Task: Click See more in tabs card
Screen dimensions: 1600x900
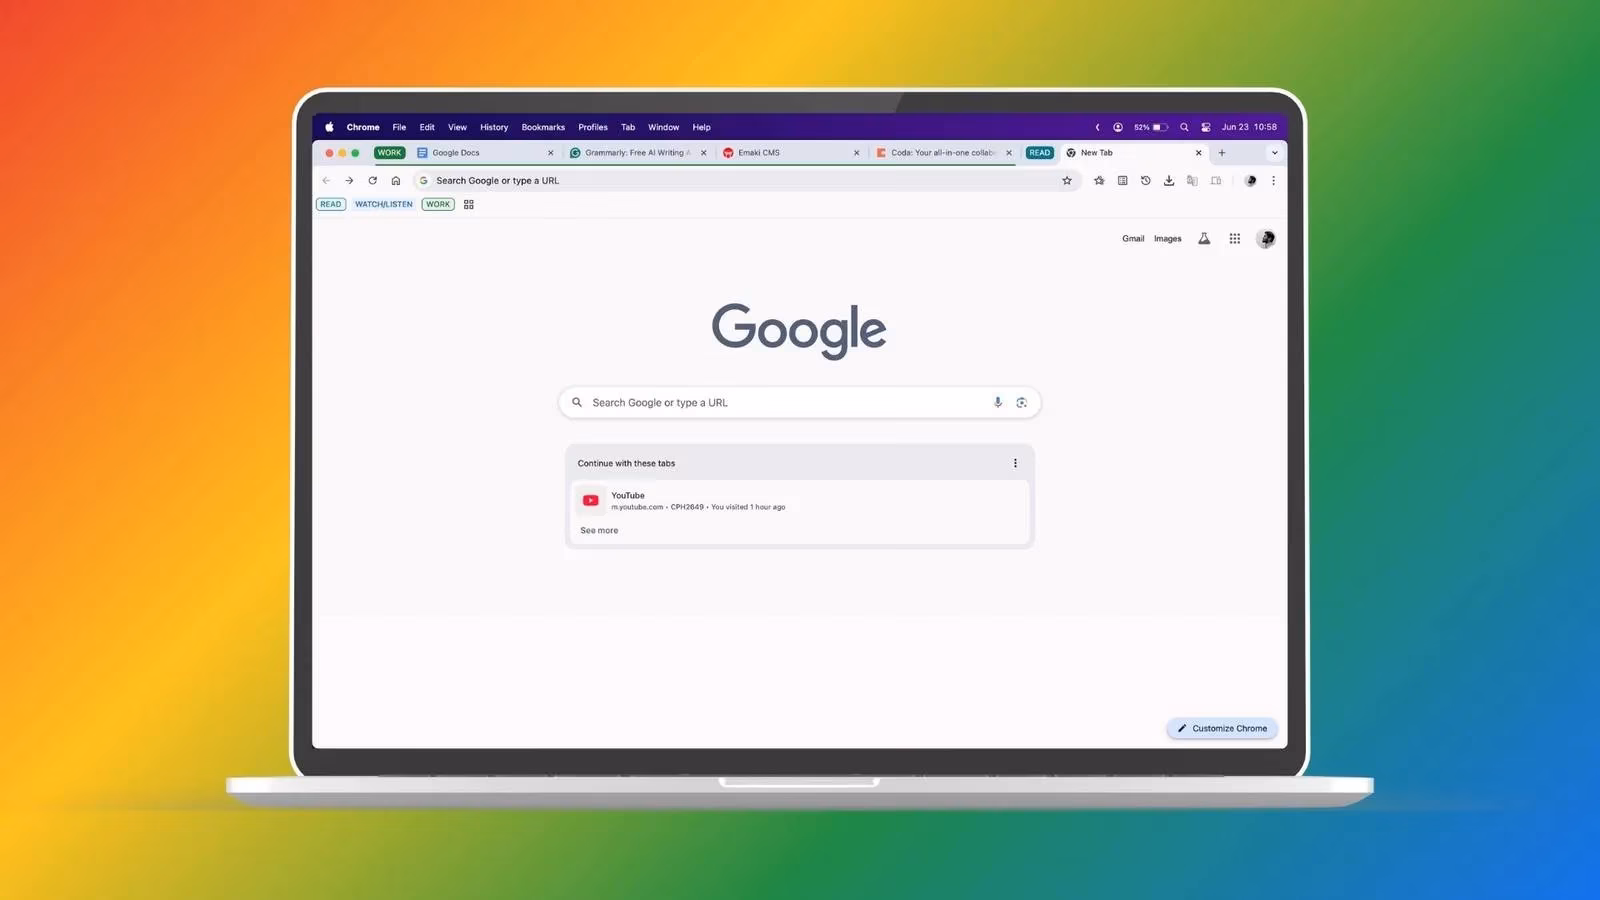Action: click(x=599, y=531)
